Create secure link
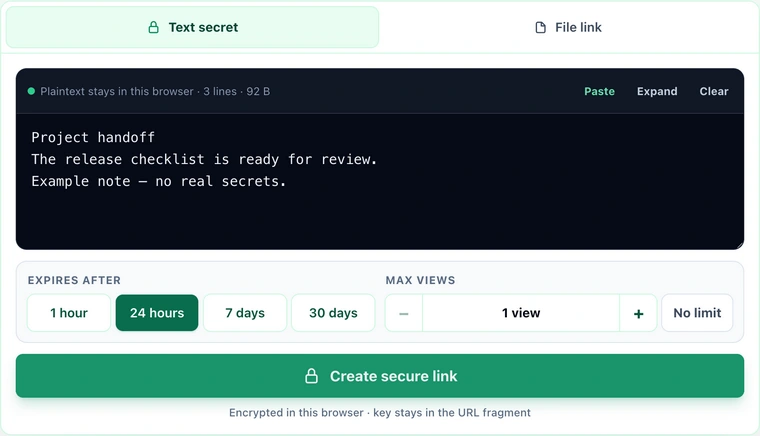 pyautogui.click(x=380, y=376)
